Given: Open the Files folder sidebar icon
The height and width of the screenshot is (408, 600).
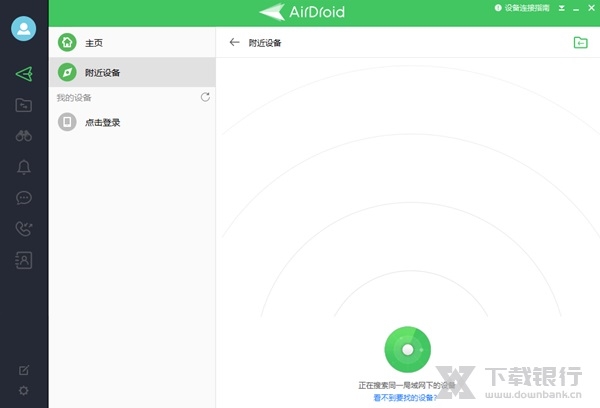Looking at the screenshot, I should click(x=24, y=105).
